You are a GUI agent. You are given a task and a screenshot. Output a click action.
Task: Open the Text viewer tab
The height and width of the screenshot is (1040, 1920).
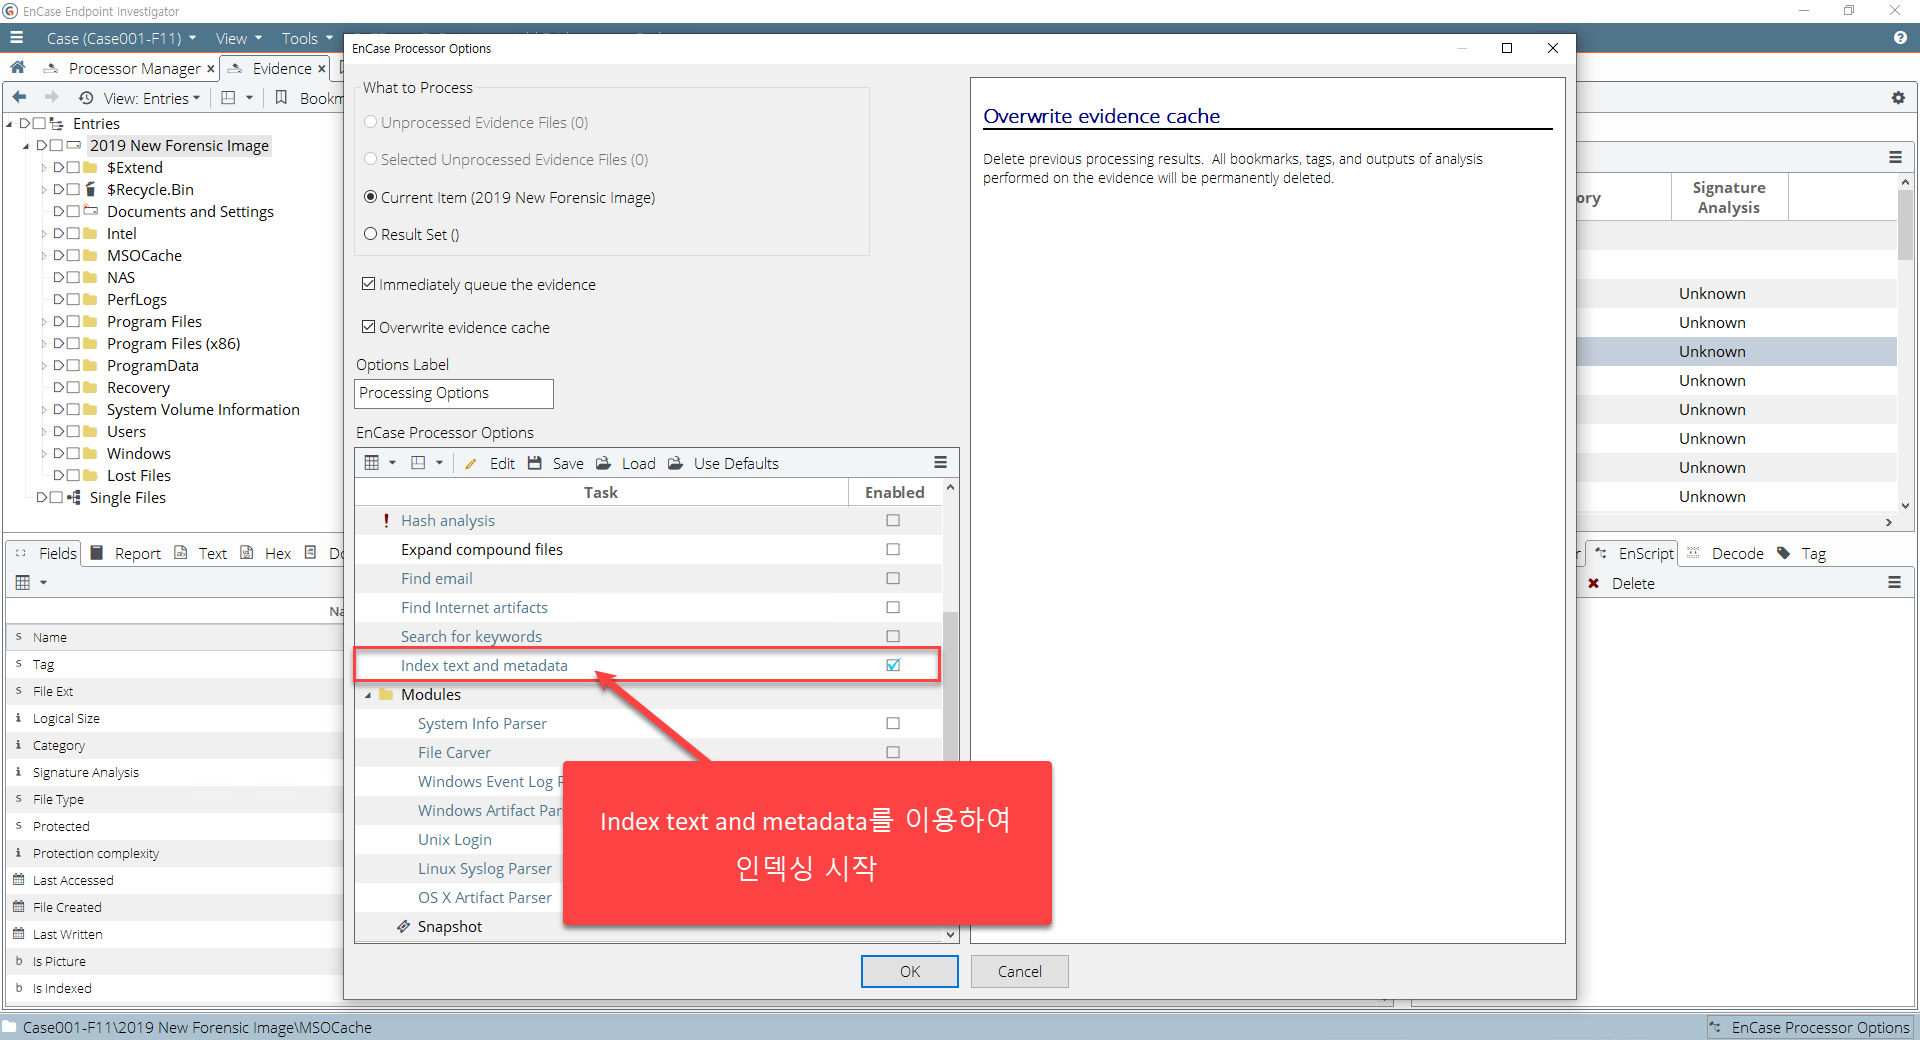[201, 553]
